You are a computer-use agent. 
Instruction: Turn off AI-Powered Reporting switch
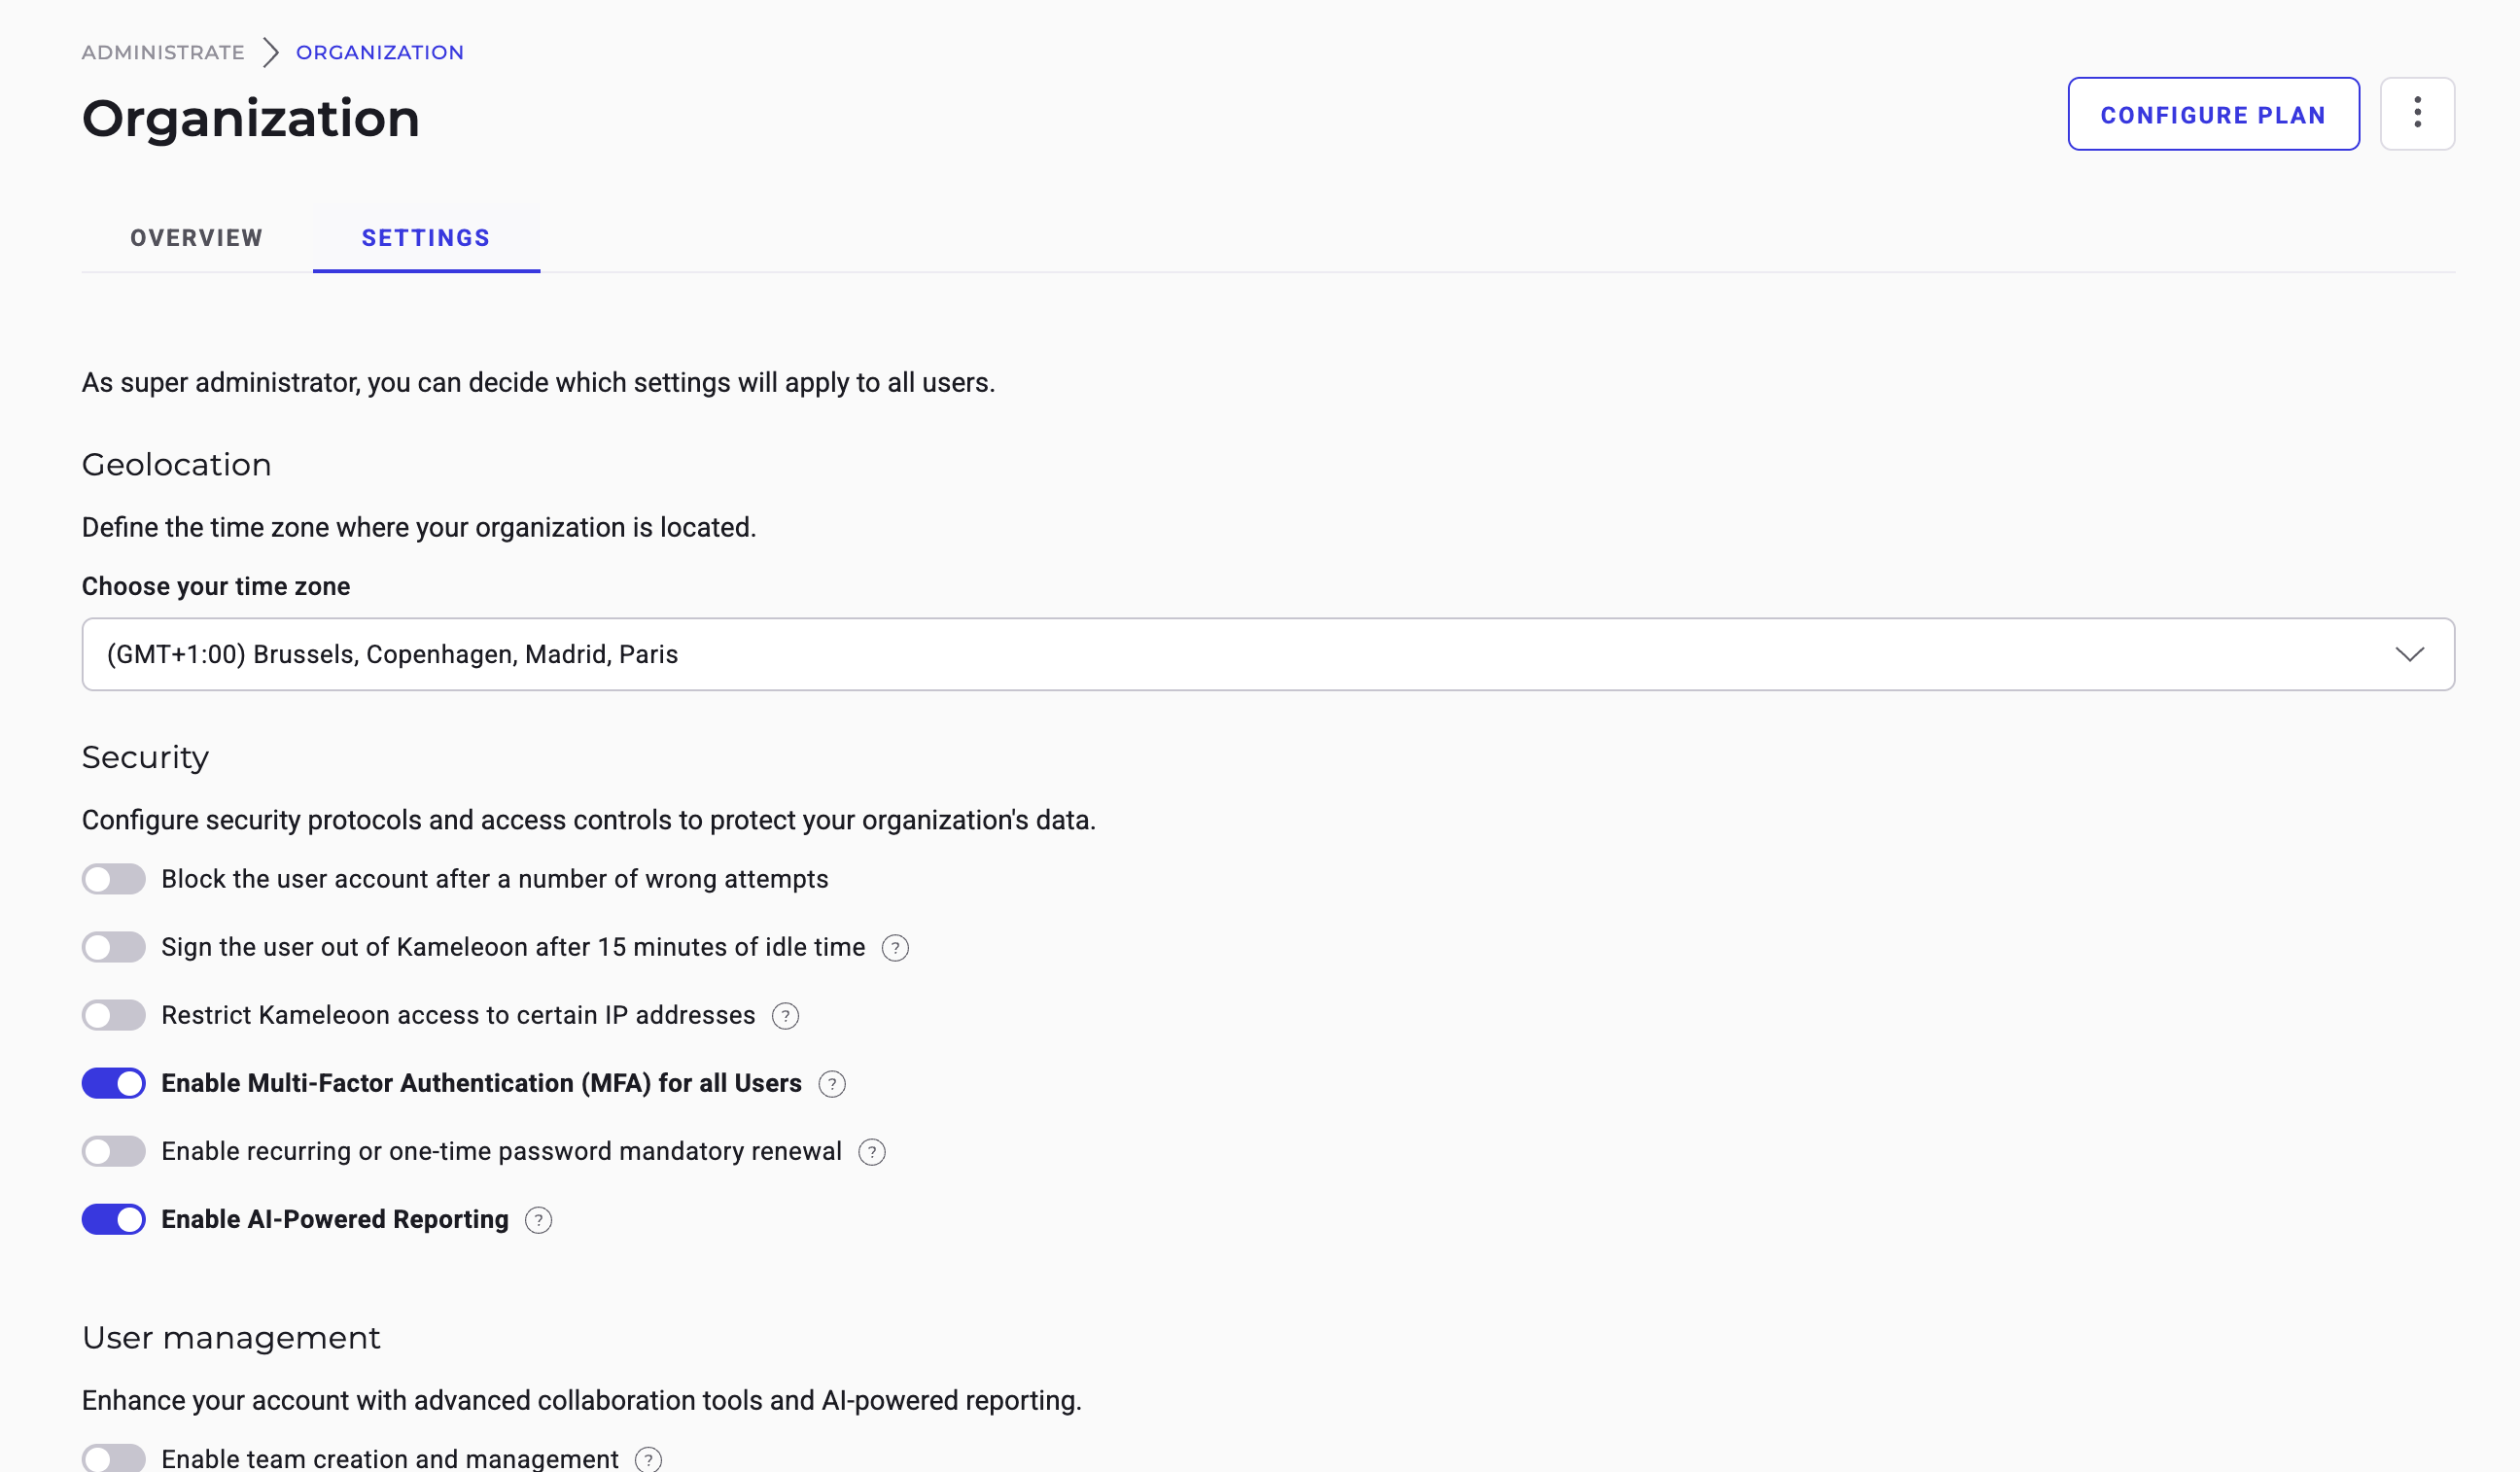[114, 1219]
